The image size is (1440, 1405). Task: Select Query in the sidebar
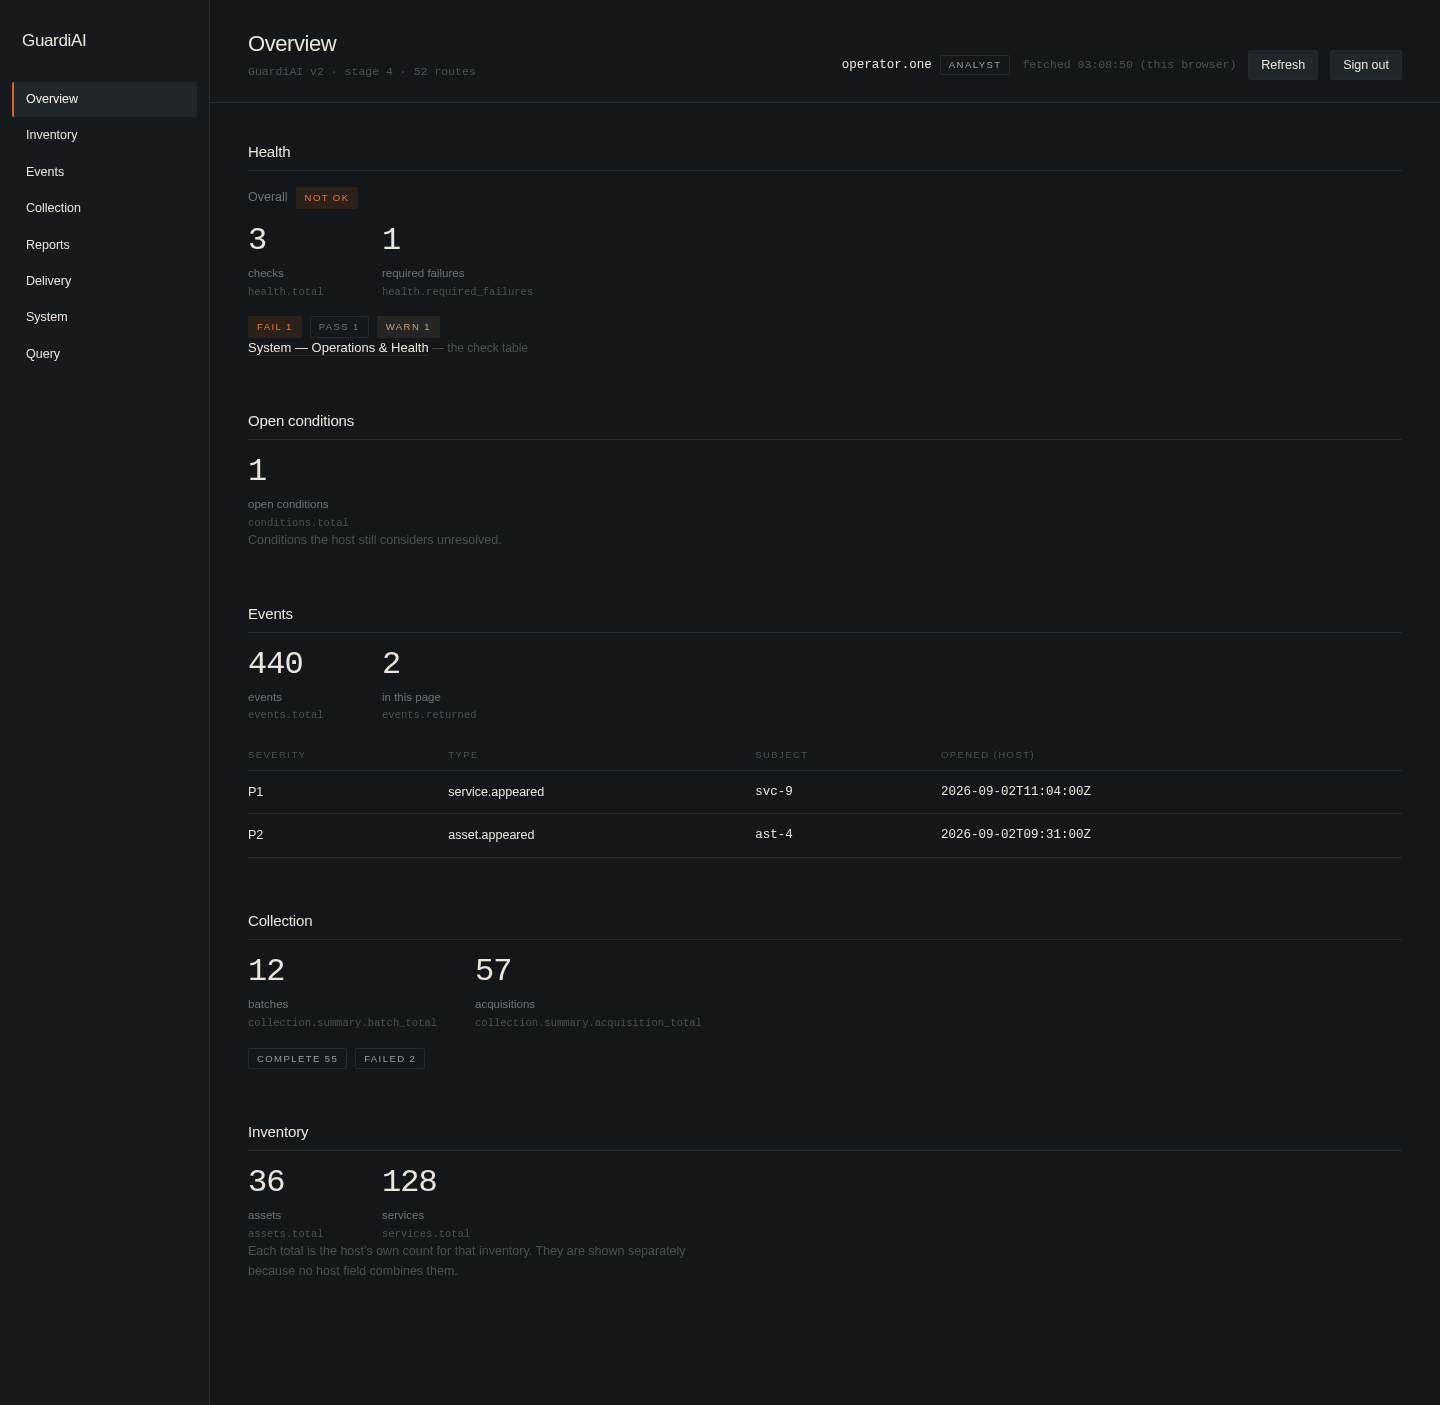(x=104, y=354)
